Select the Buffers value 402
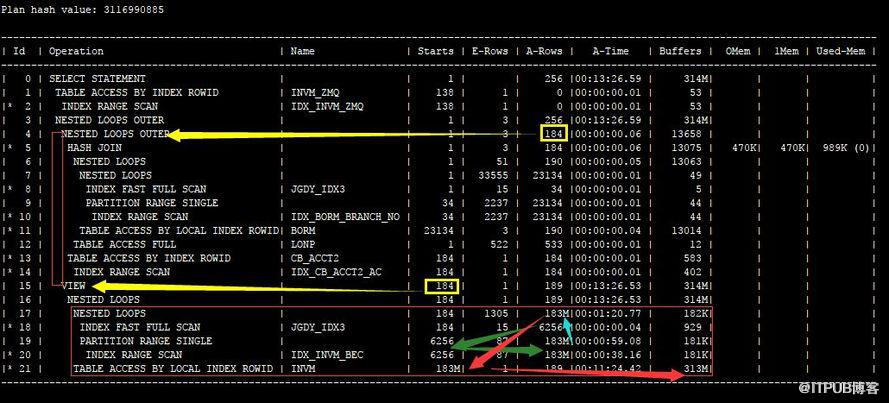 pos(692,272)
